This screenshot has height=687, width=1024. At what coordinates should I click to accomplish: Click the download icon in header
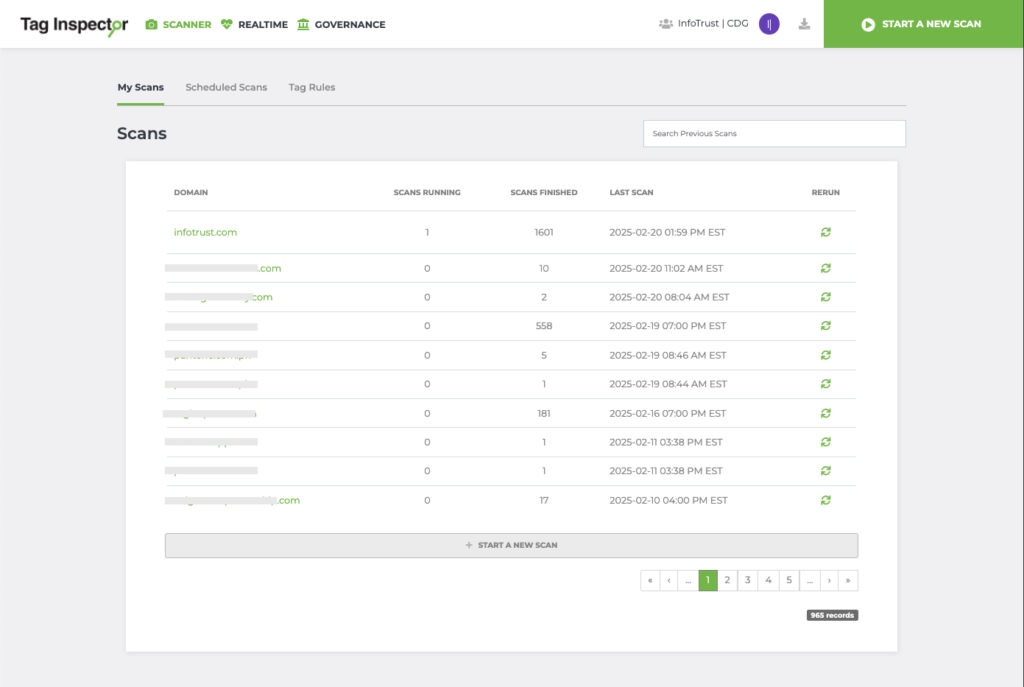pos(804,24)
